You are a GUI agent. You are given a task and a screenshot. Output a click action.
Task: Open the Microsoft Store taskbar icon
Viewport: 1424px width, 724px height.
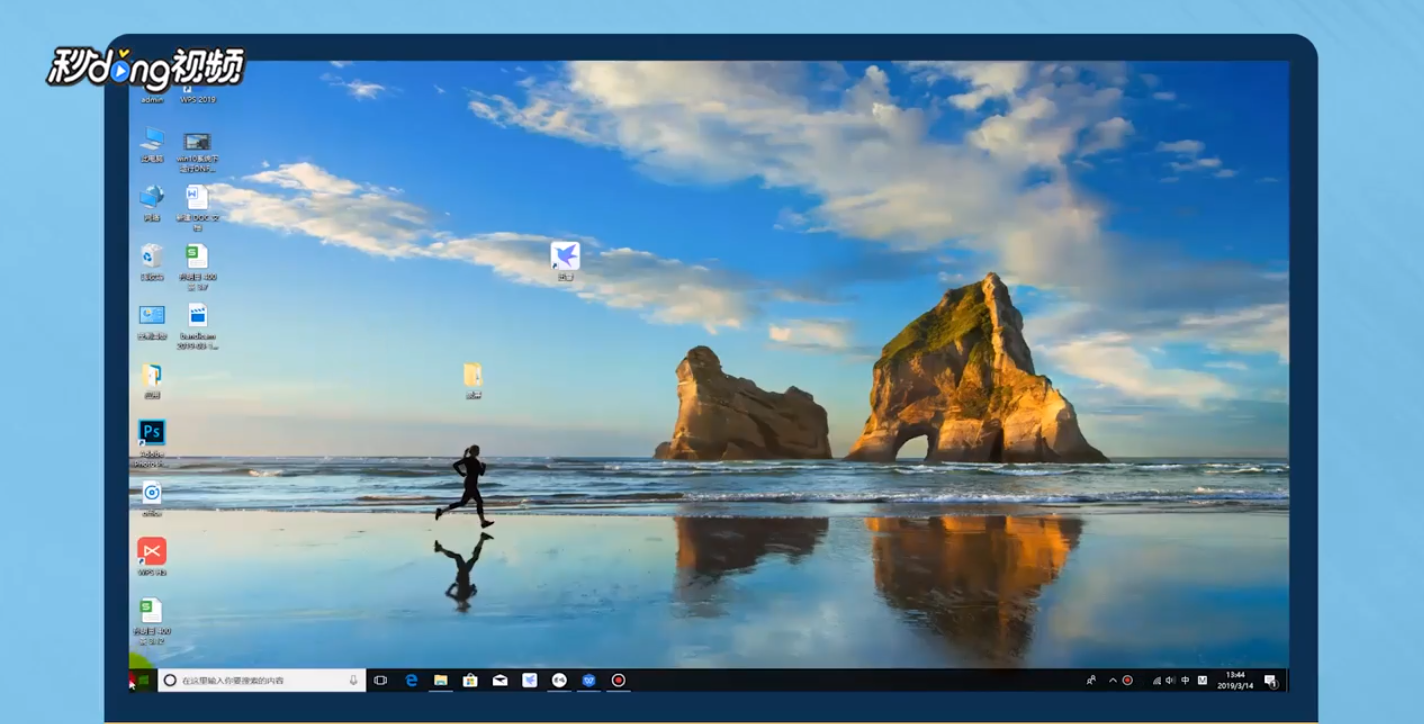pos(470,679)
